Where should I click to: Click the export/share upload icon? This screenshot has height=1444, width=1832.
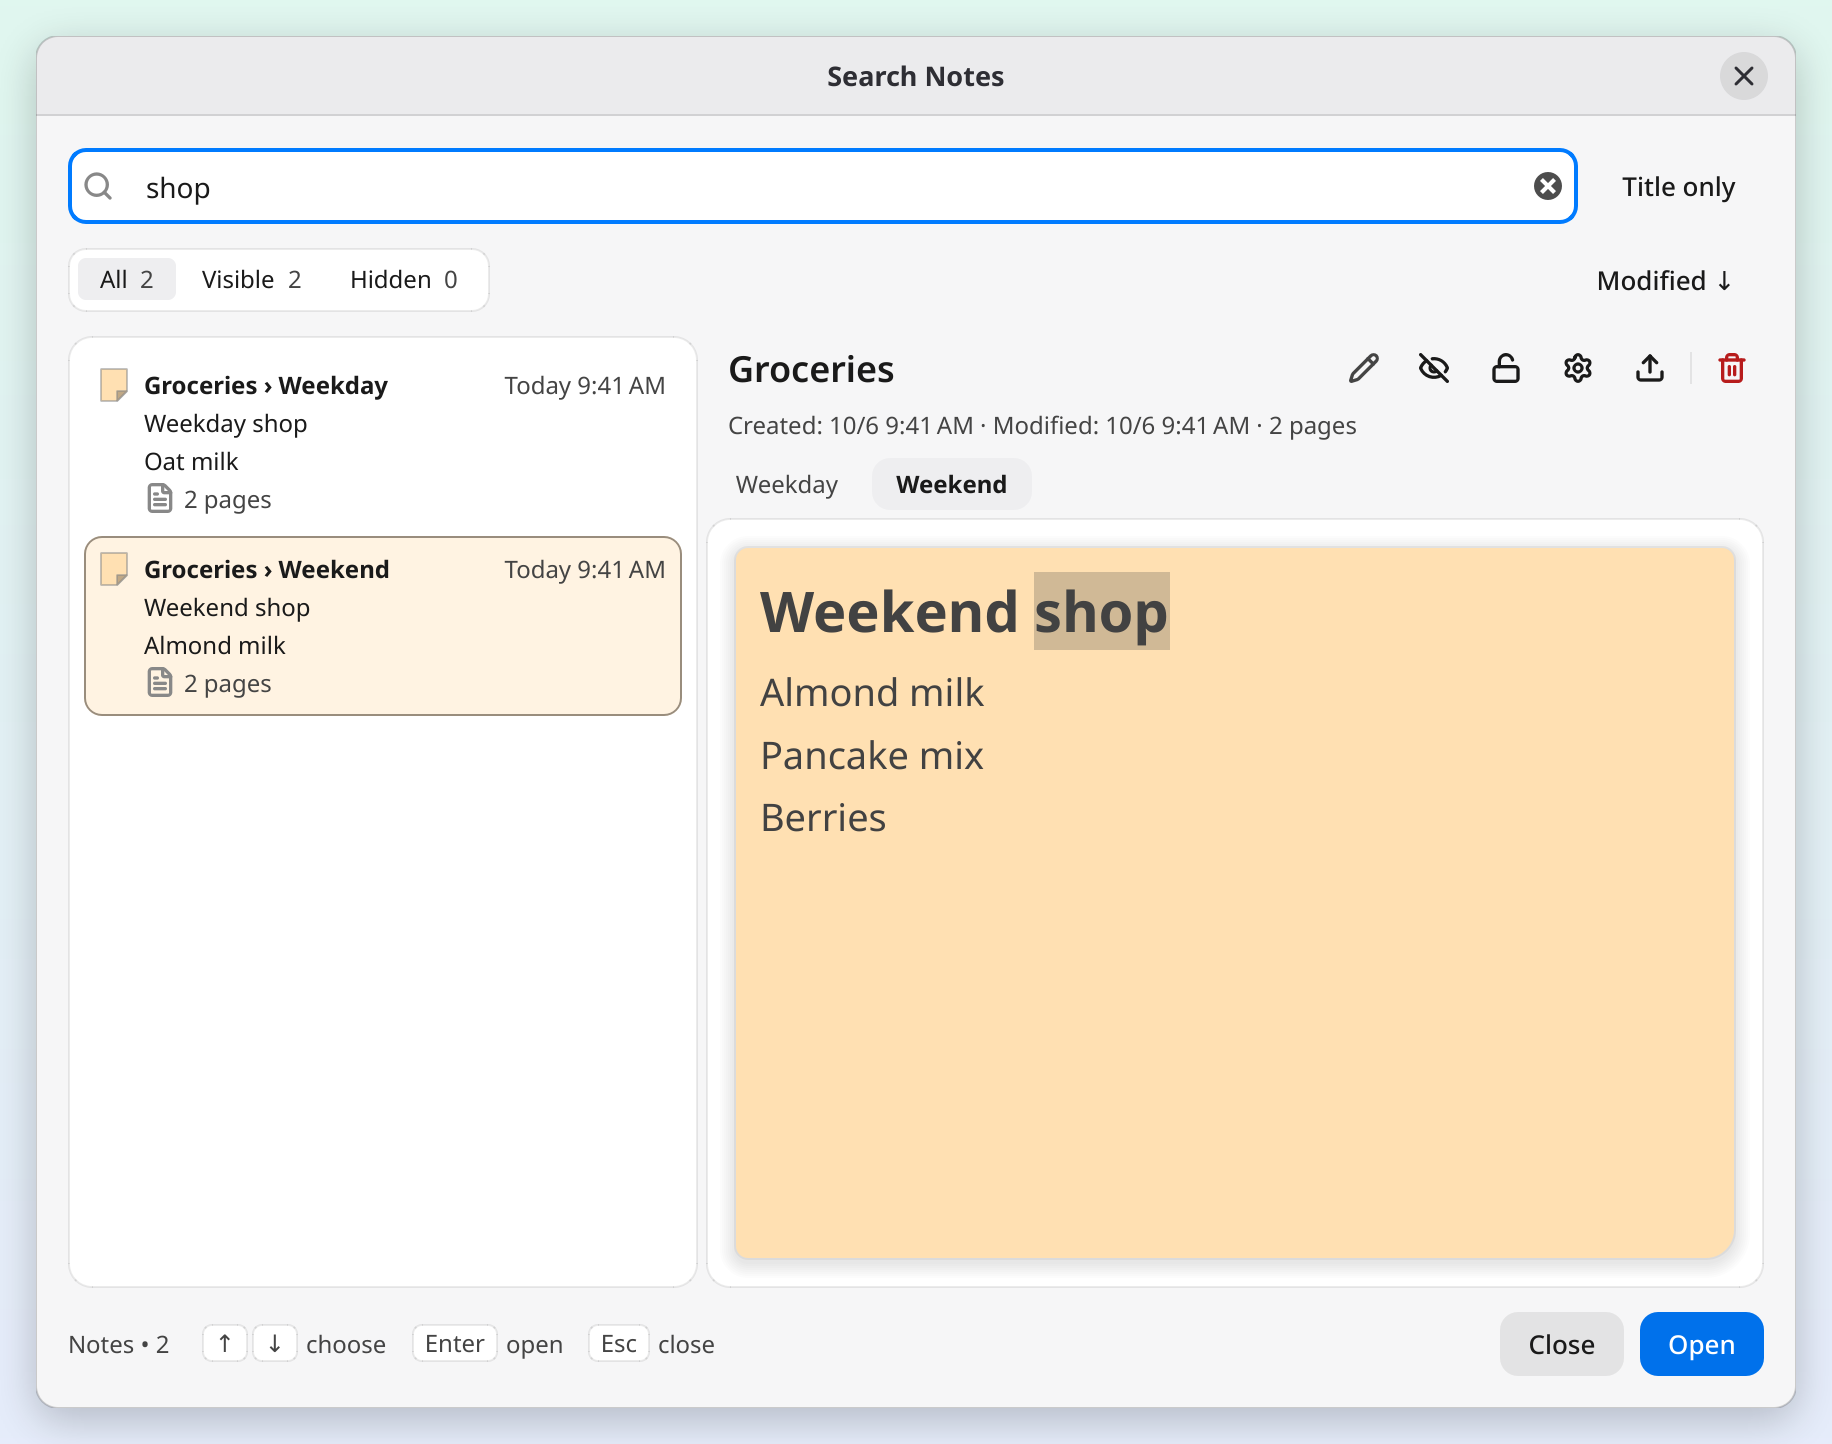pyautogui.click(x=1650, y=369)
